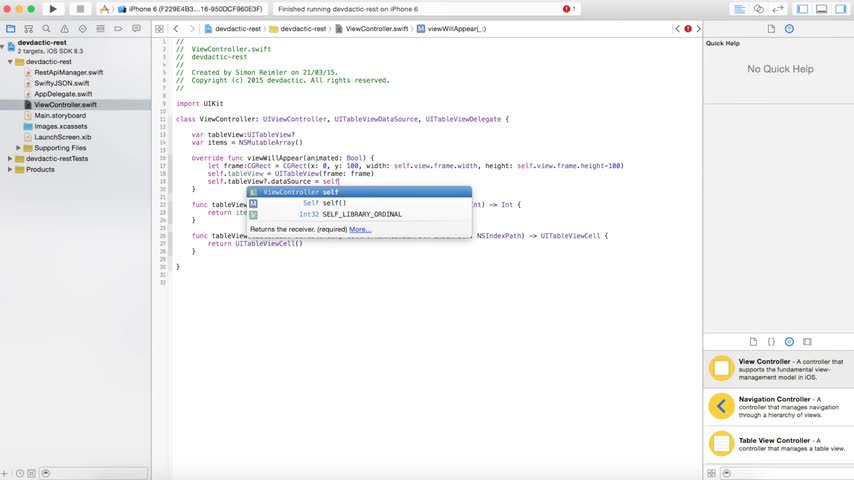Viewport: 854px width, 480px height.
Task: Click the library filter field
Action: click(786, 473)
